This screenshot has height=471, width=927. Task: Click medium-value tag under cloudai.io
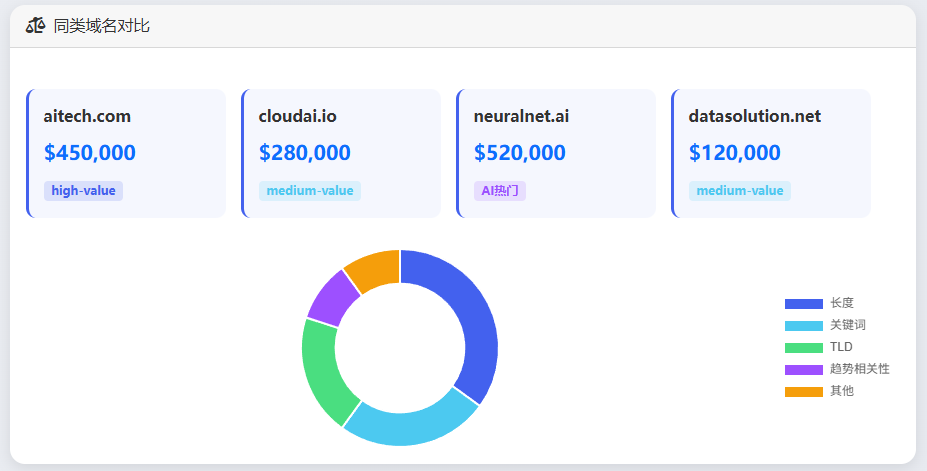point(310,191)
